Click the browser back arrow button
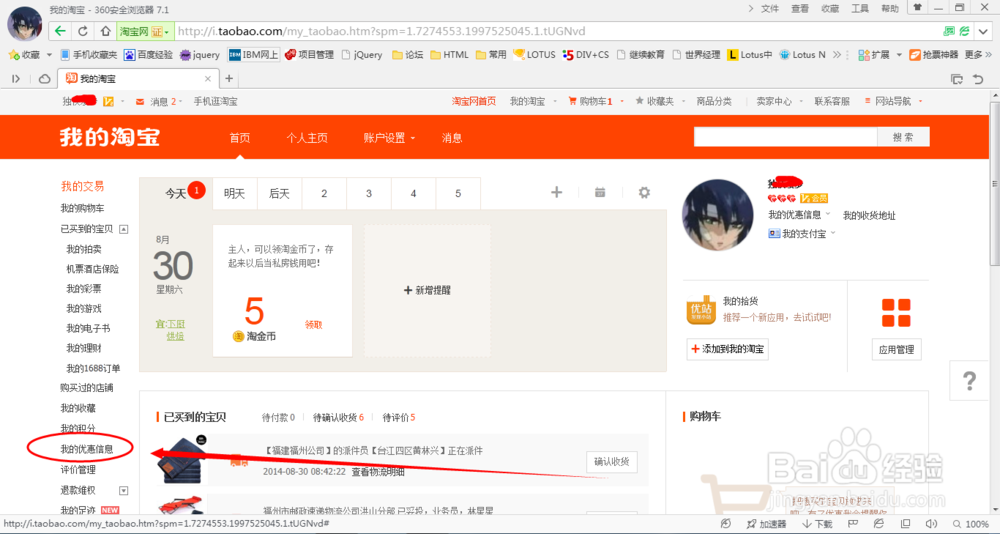Image resolution: width=1000 pixels, height=534 pixels. pos(60,31)
